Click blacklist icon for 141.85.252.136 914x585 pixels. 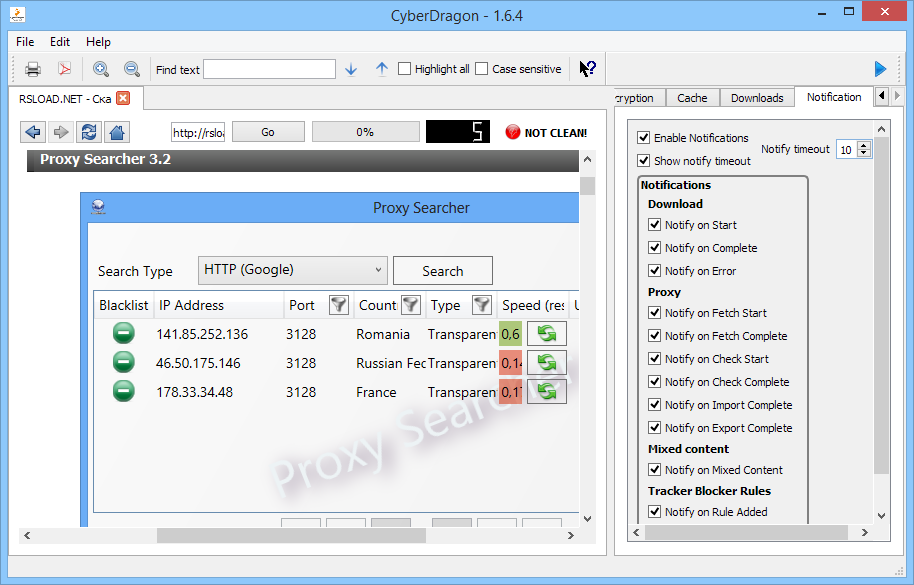[124, 333]
